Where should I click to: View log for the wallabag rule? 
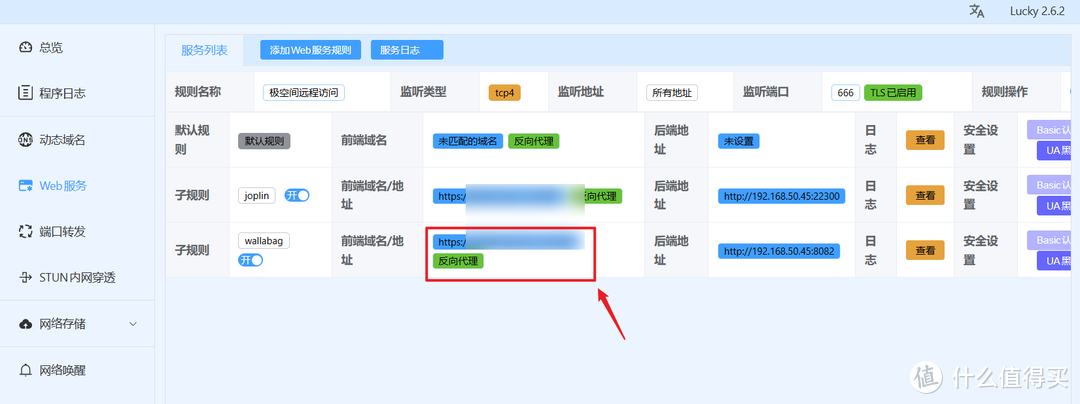pos(925,251)
